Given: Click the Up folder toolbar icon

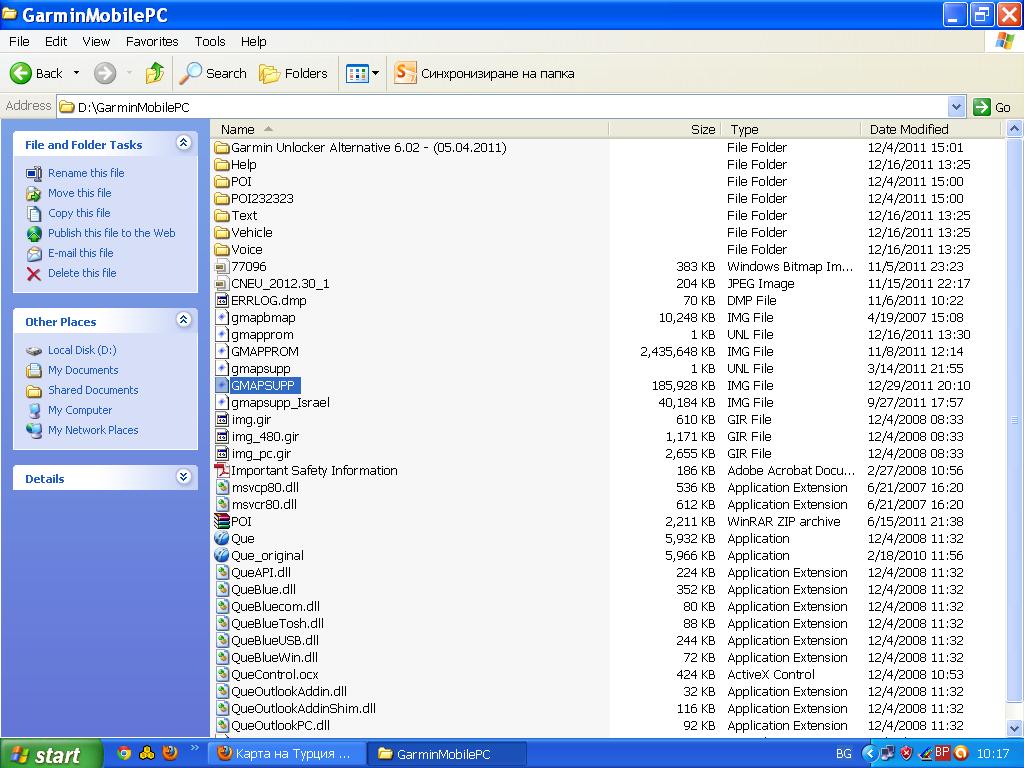Looking at the screenshot, I should [154, 73].
